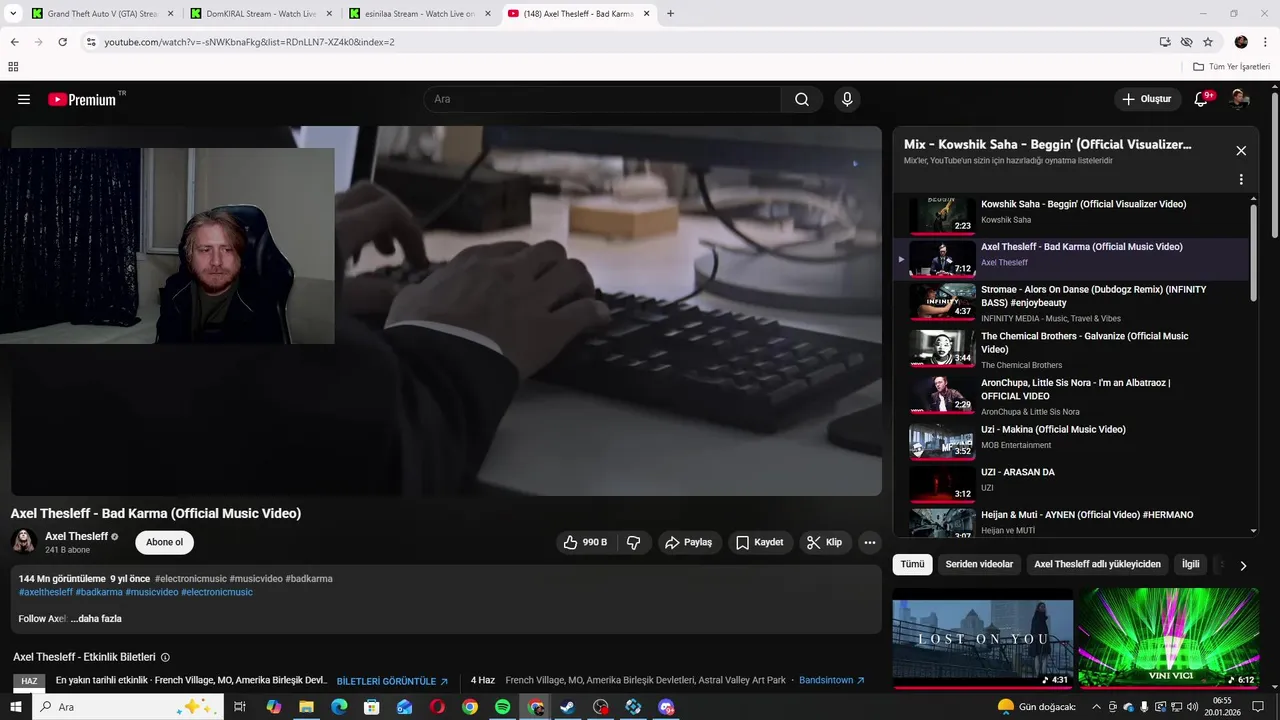Select the İlgili filter chip
Screen dimensions: 1280x720
1190,564
